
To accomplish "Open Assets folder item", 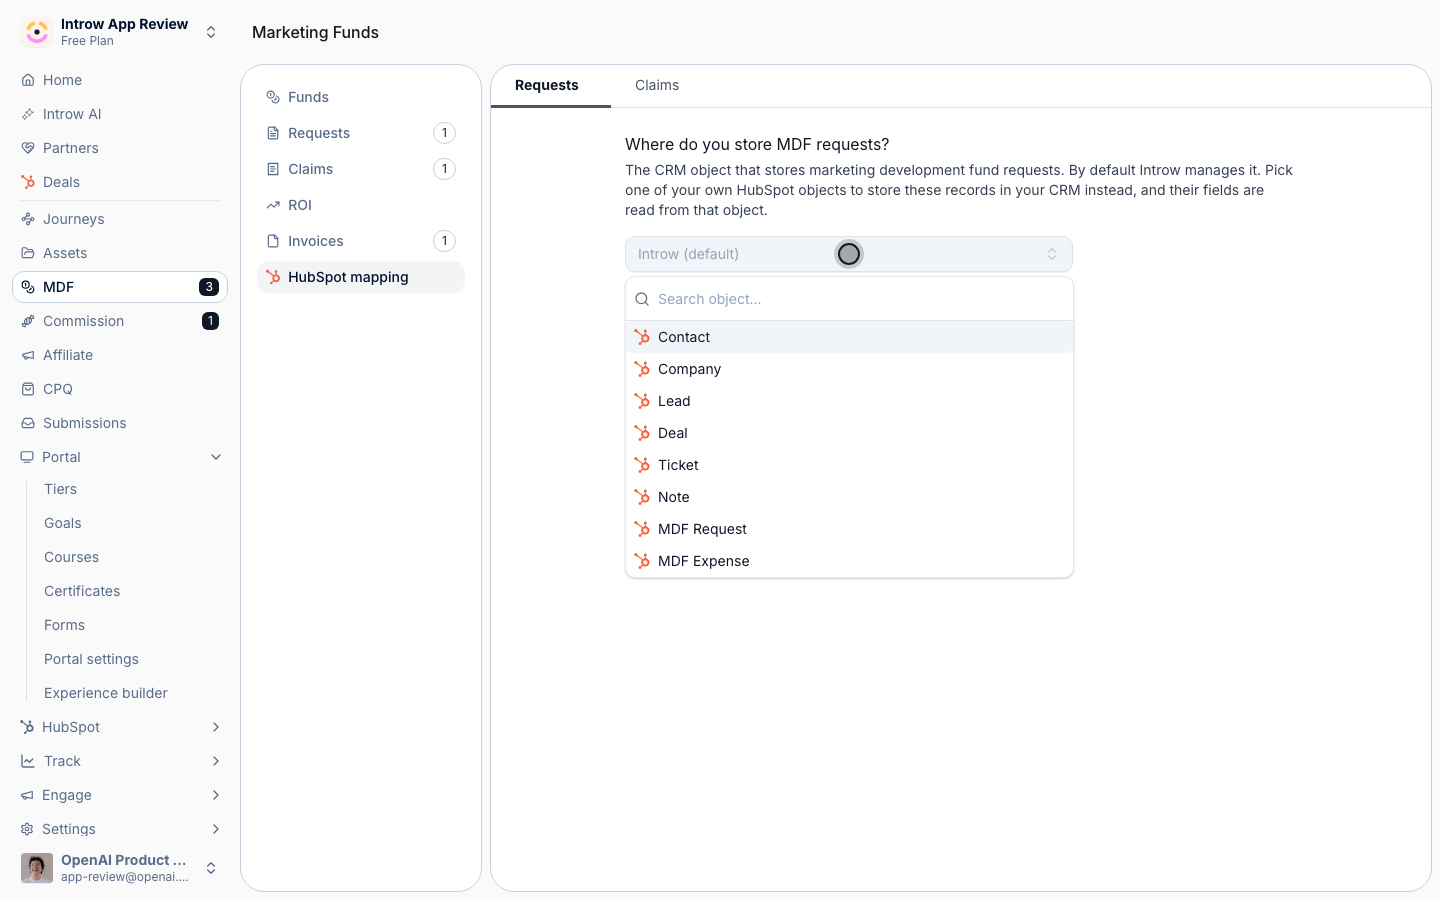I will (120, 253).
